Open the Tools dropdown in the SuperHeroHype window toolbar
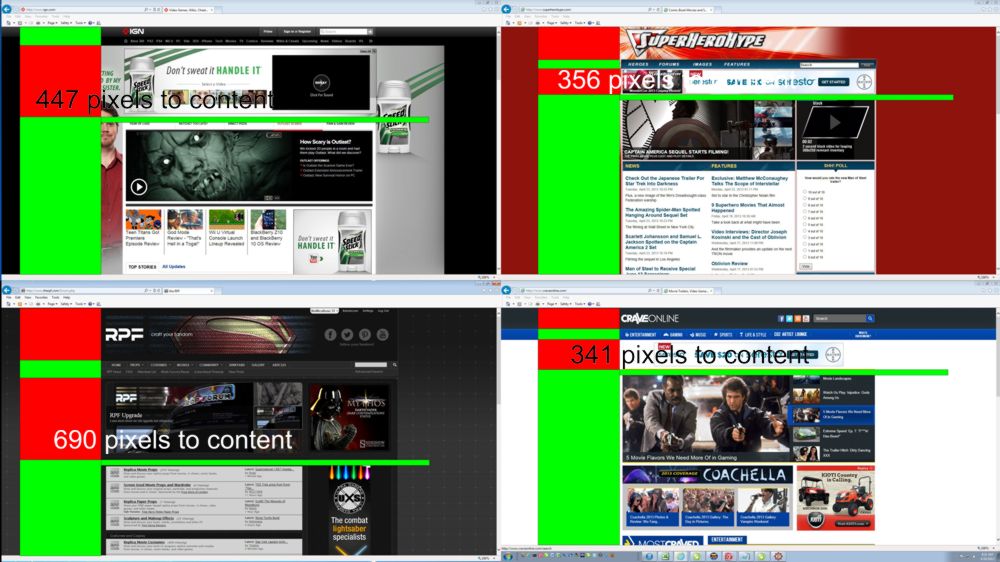1000x562 pixels. click(x=580, y=23)
